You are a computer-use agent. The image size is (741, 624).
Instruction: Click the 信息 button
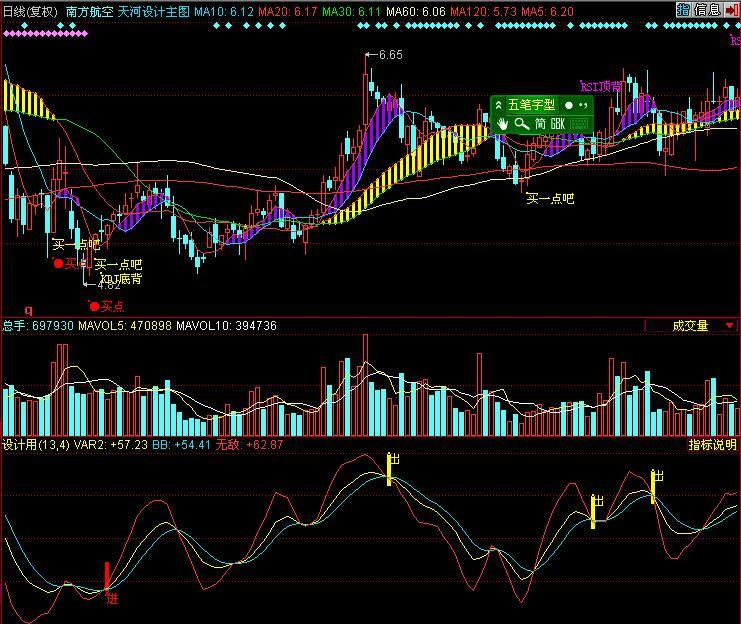708,10
